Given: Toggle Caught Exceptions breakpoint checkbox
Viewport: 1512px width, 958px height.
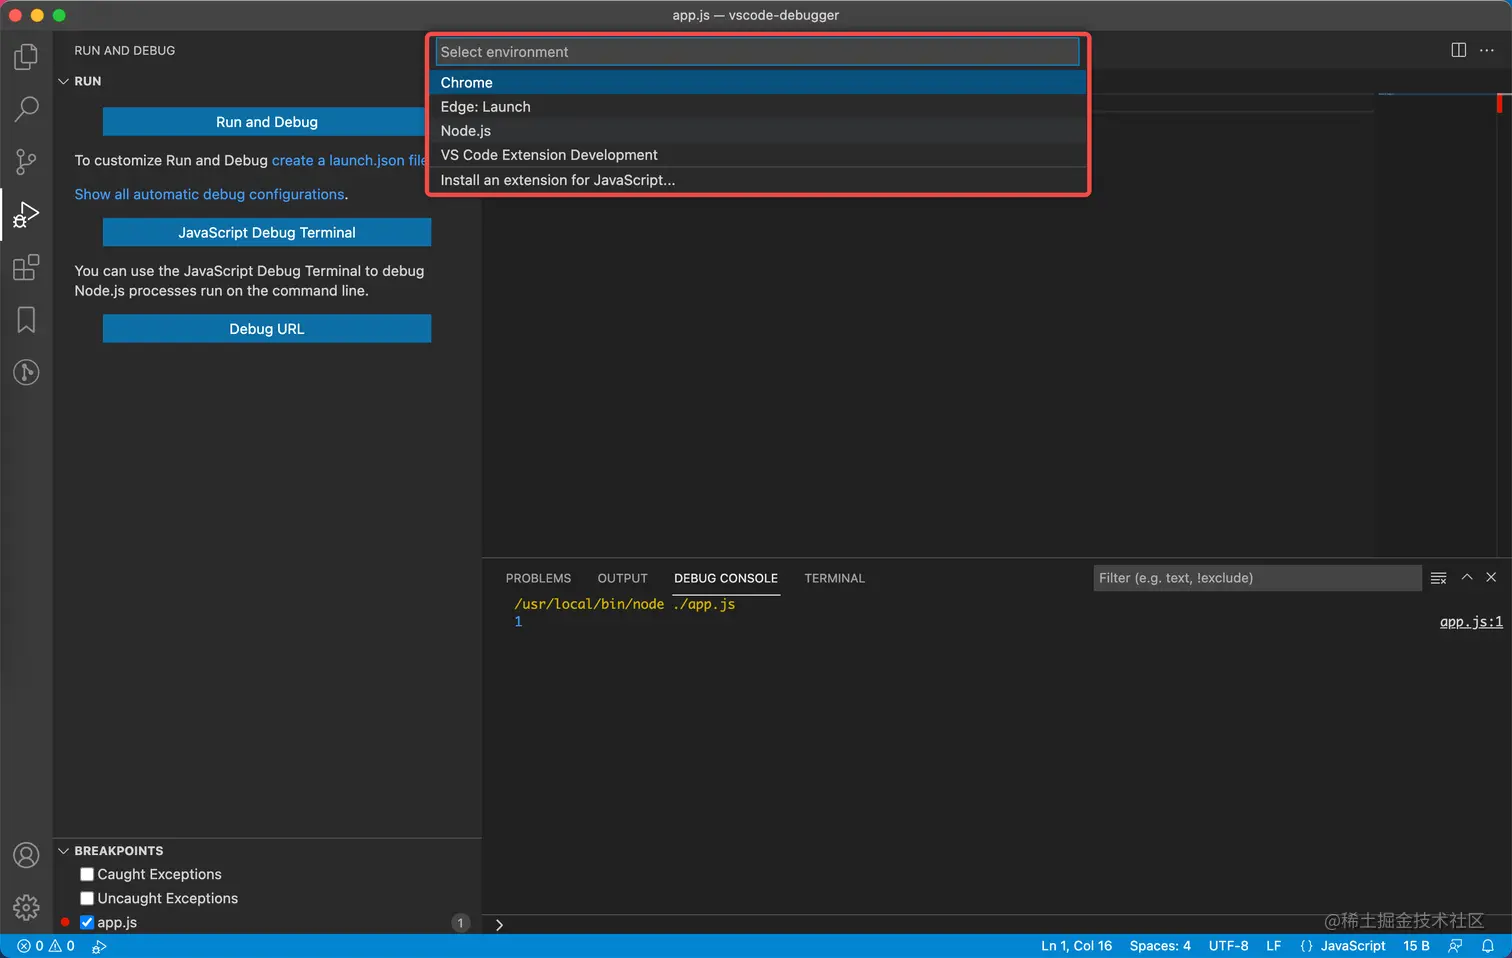Looking at the screenshot, I should (x=87, y=874).
